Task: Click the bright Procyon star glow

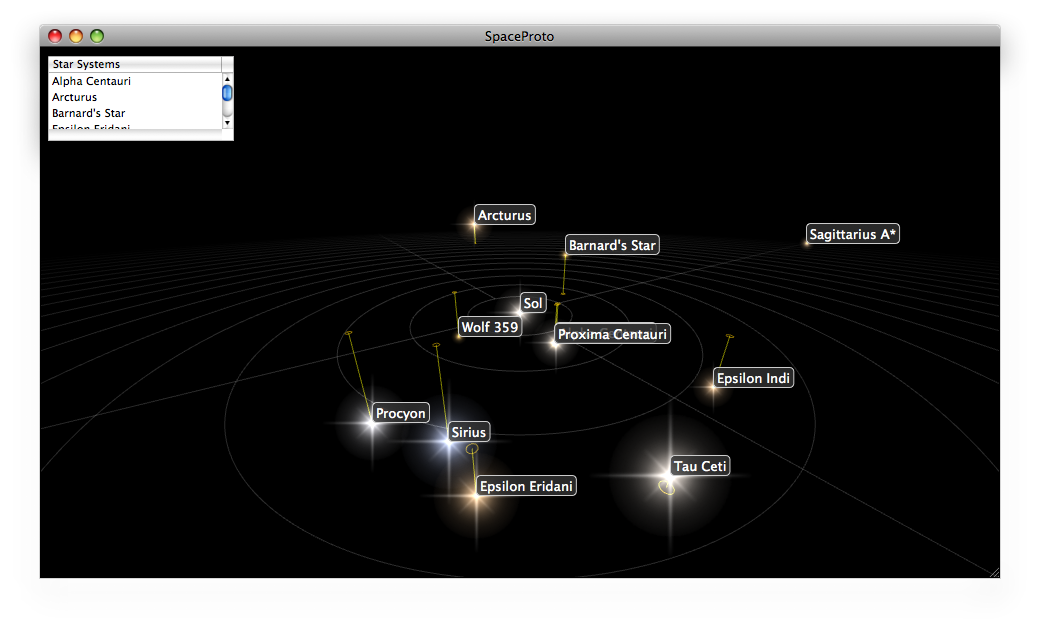Action: (371, 423)
